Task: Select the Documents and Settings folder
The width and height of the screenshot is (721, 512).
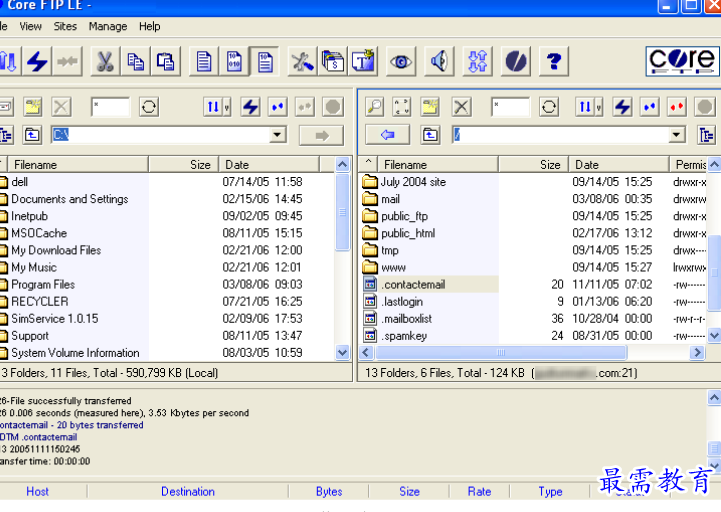Action: (x=69, y=199)
